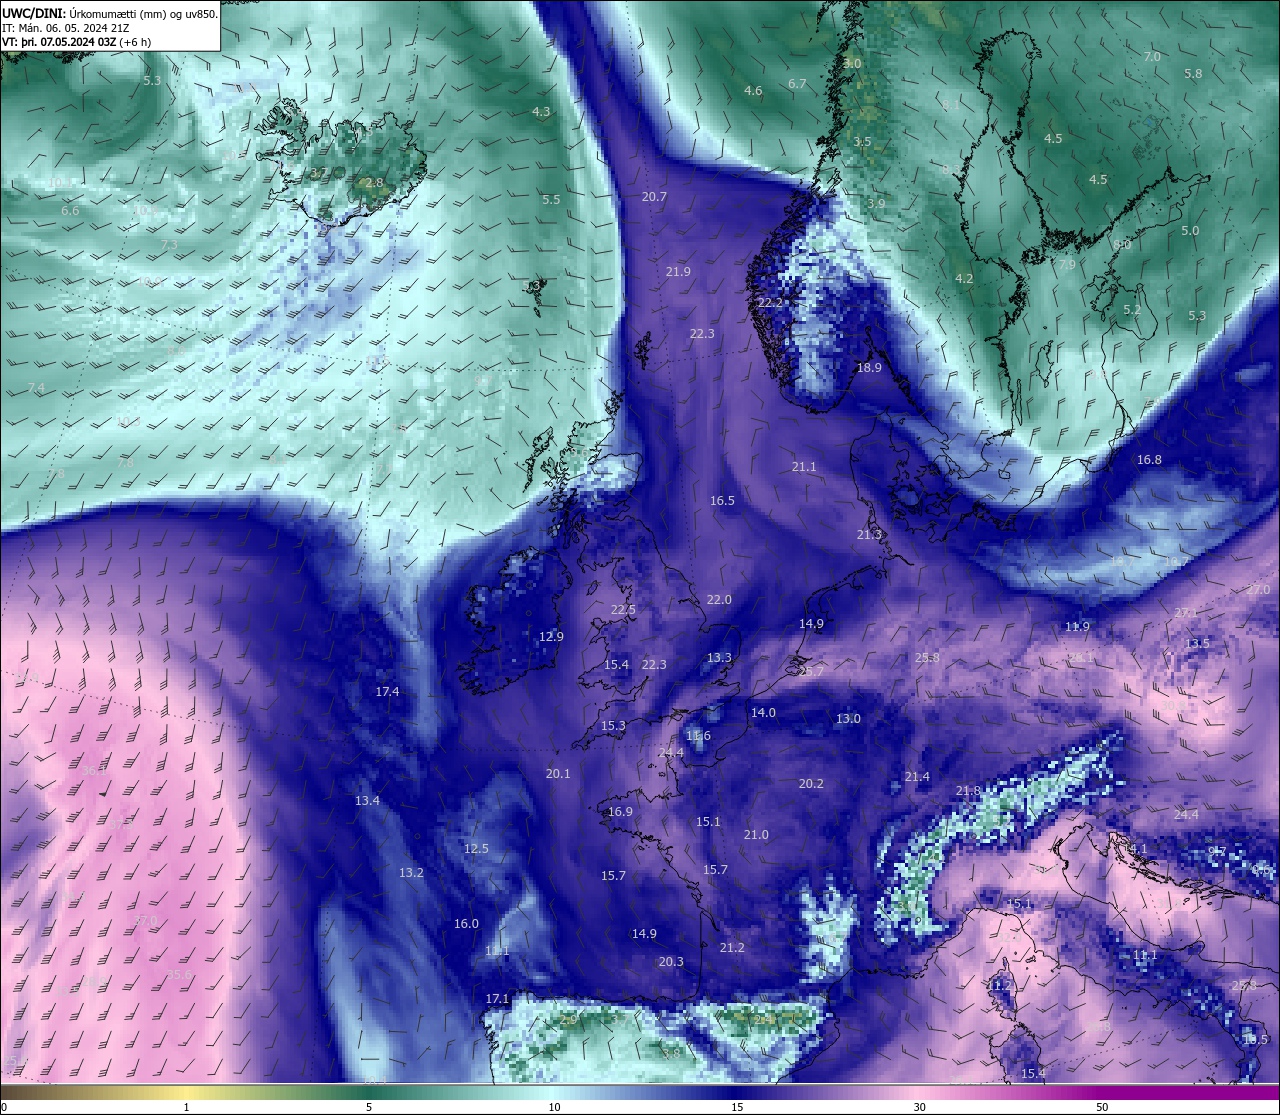Click the value 3.9 on the map
The image size is (1280, 1115).
tap(876, 204)
